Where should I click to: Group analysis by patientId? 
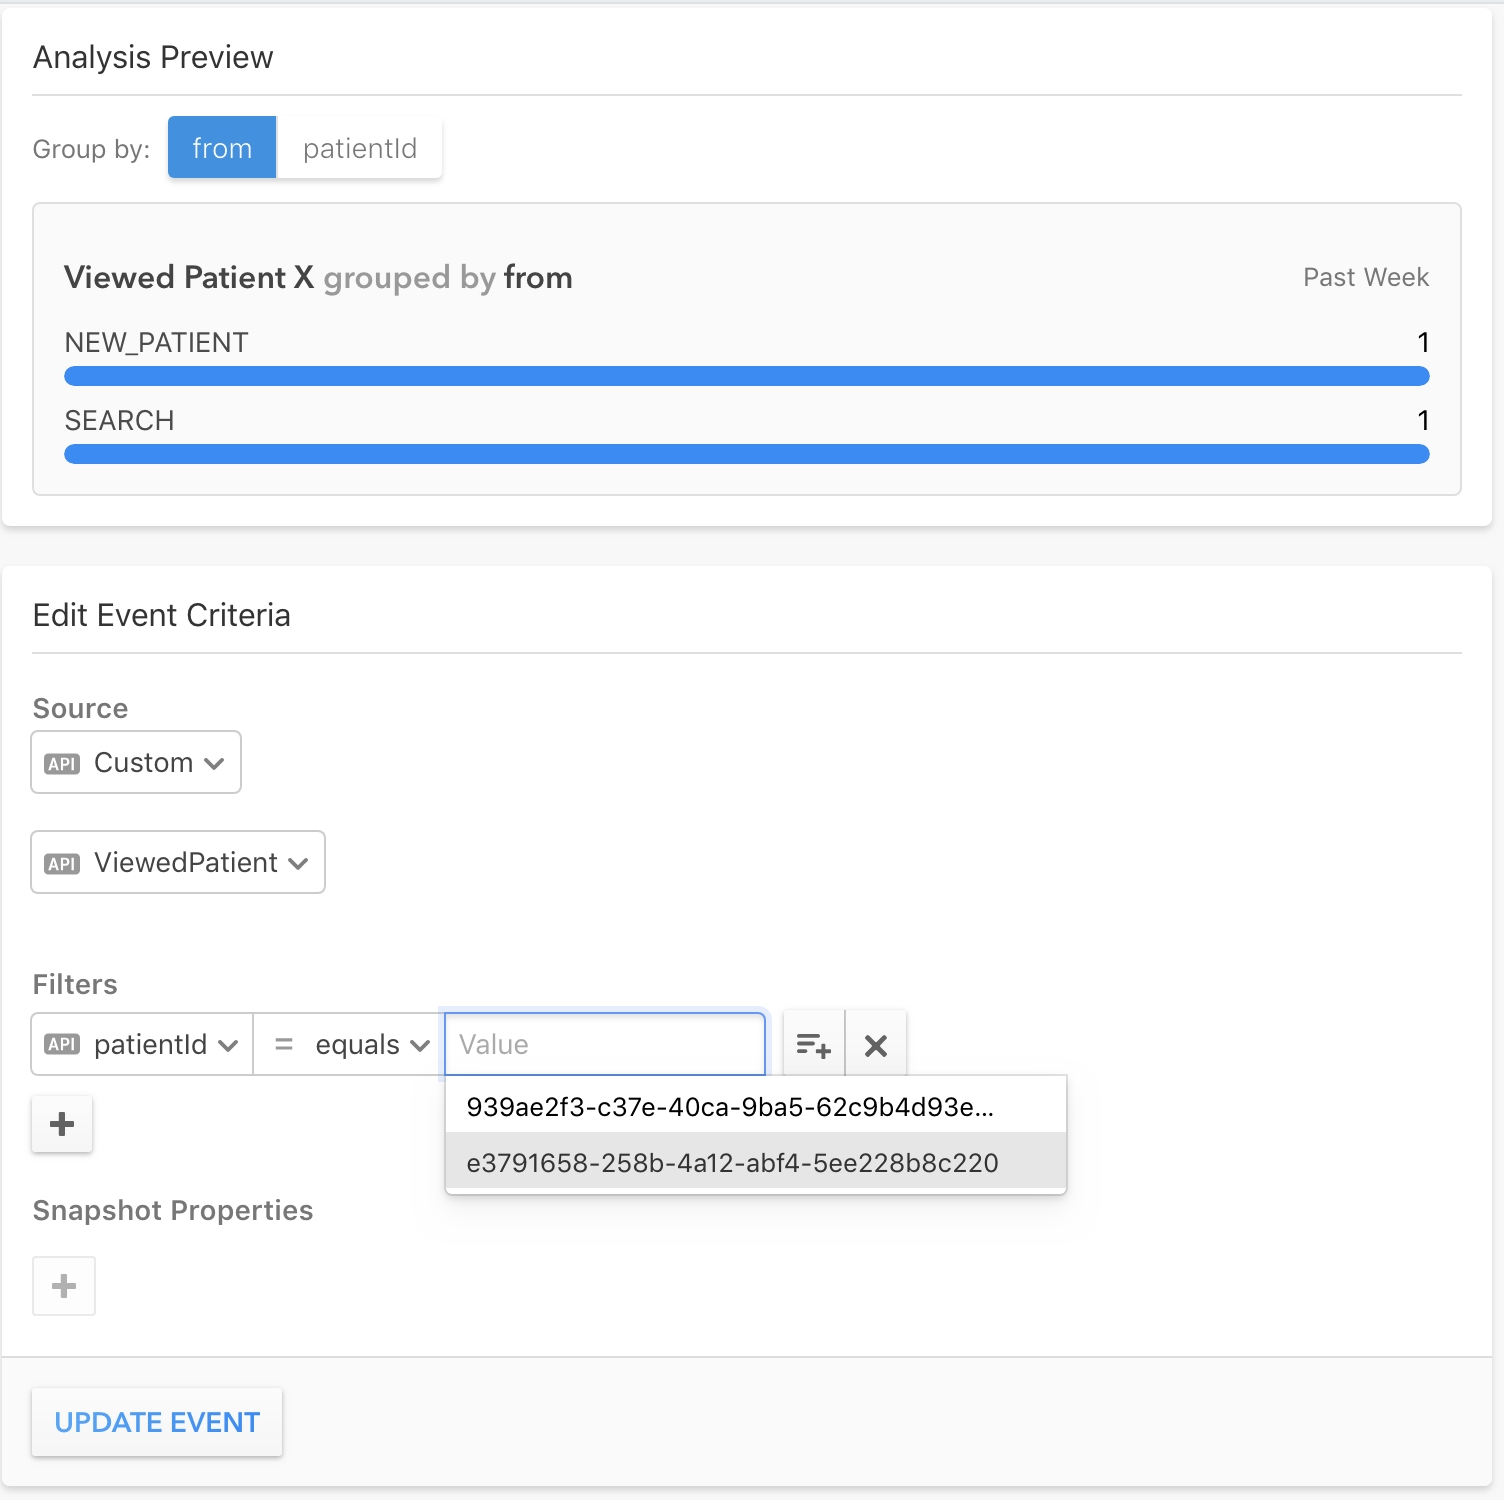(360, 148)
